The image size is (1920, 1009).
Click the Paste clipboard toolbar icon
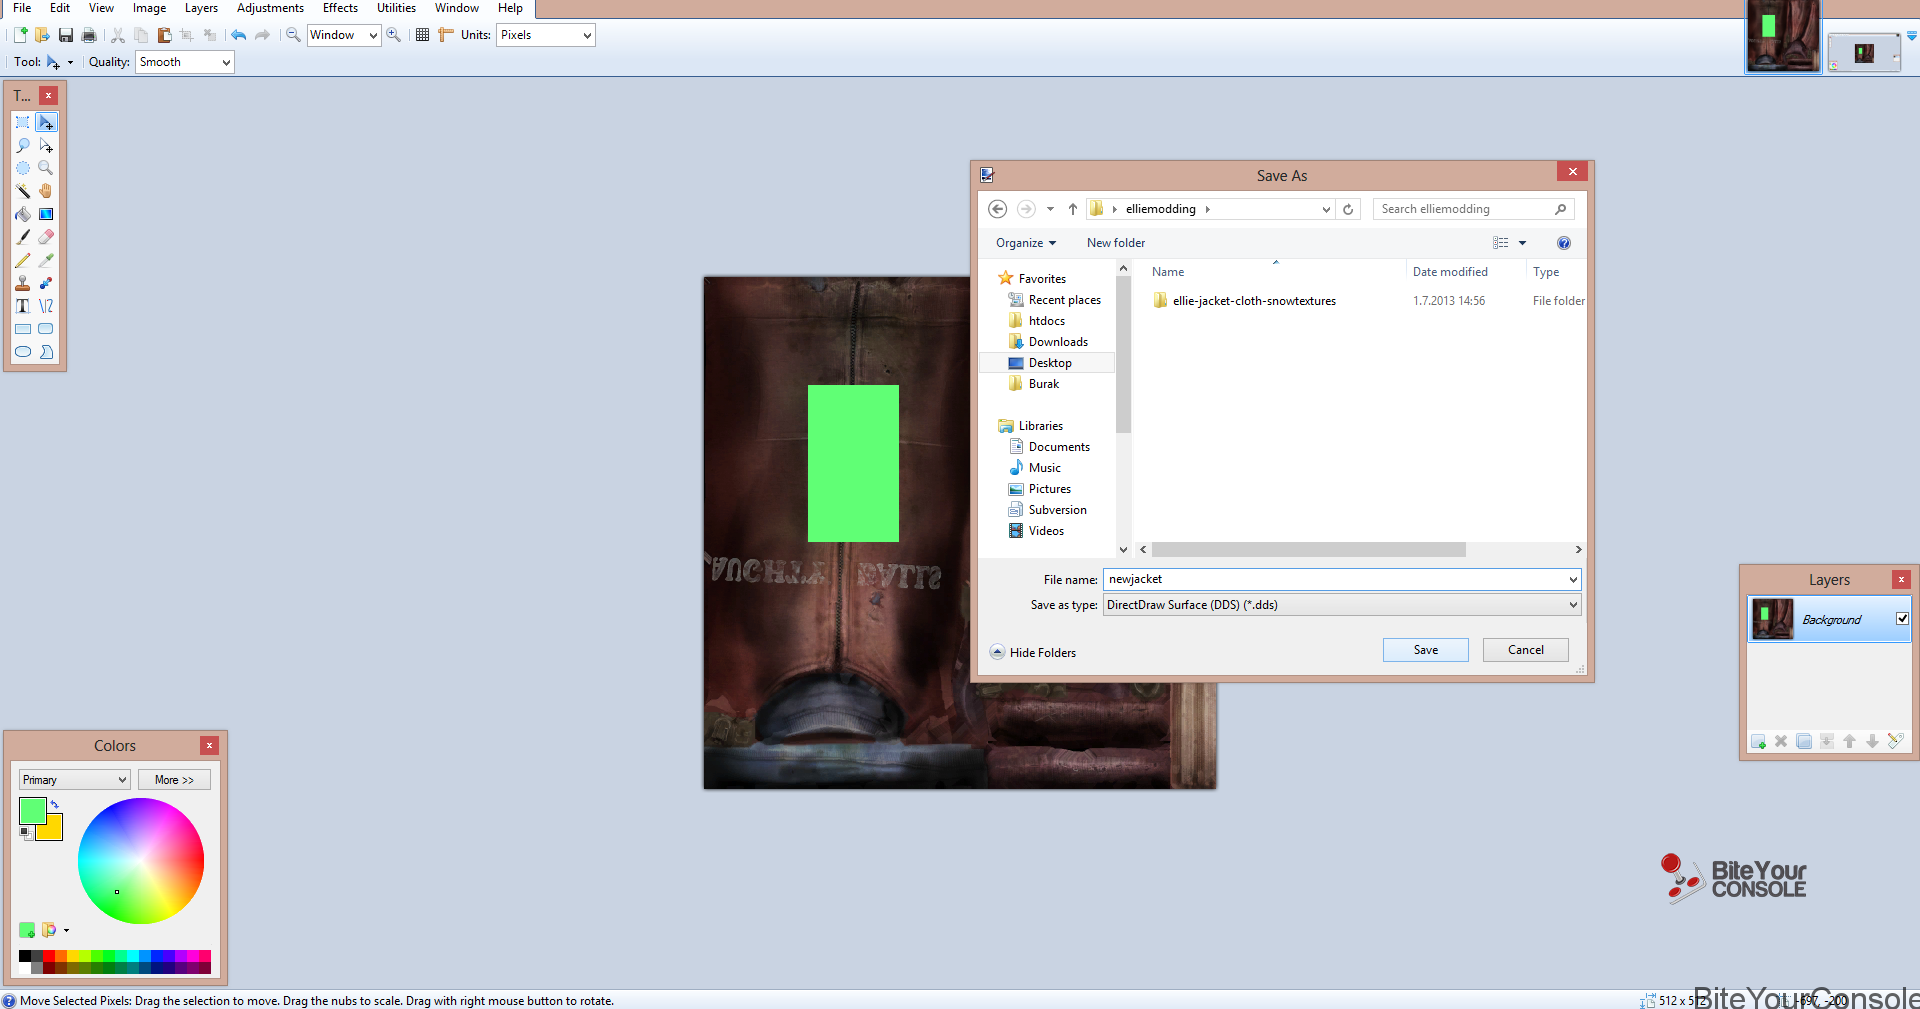(x=164, y=35)
